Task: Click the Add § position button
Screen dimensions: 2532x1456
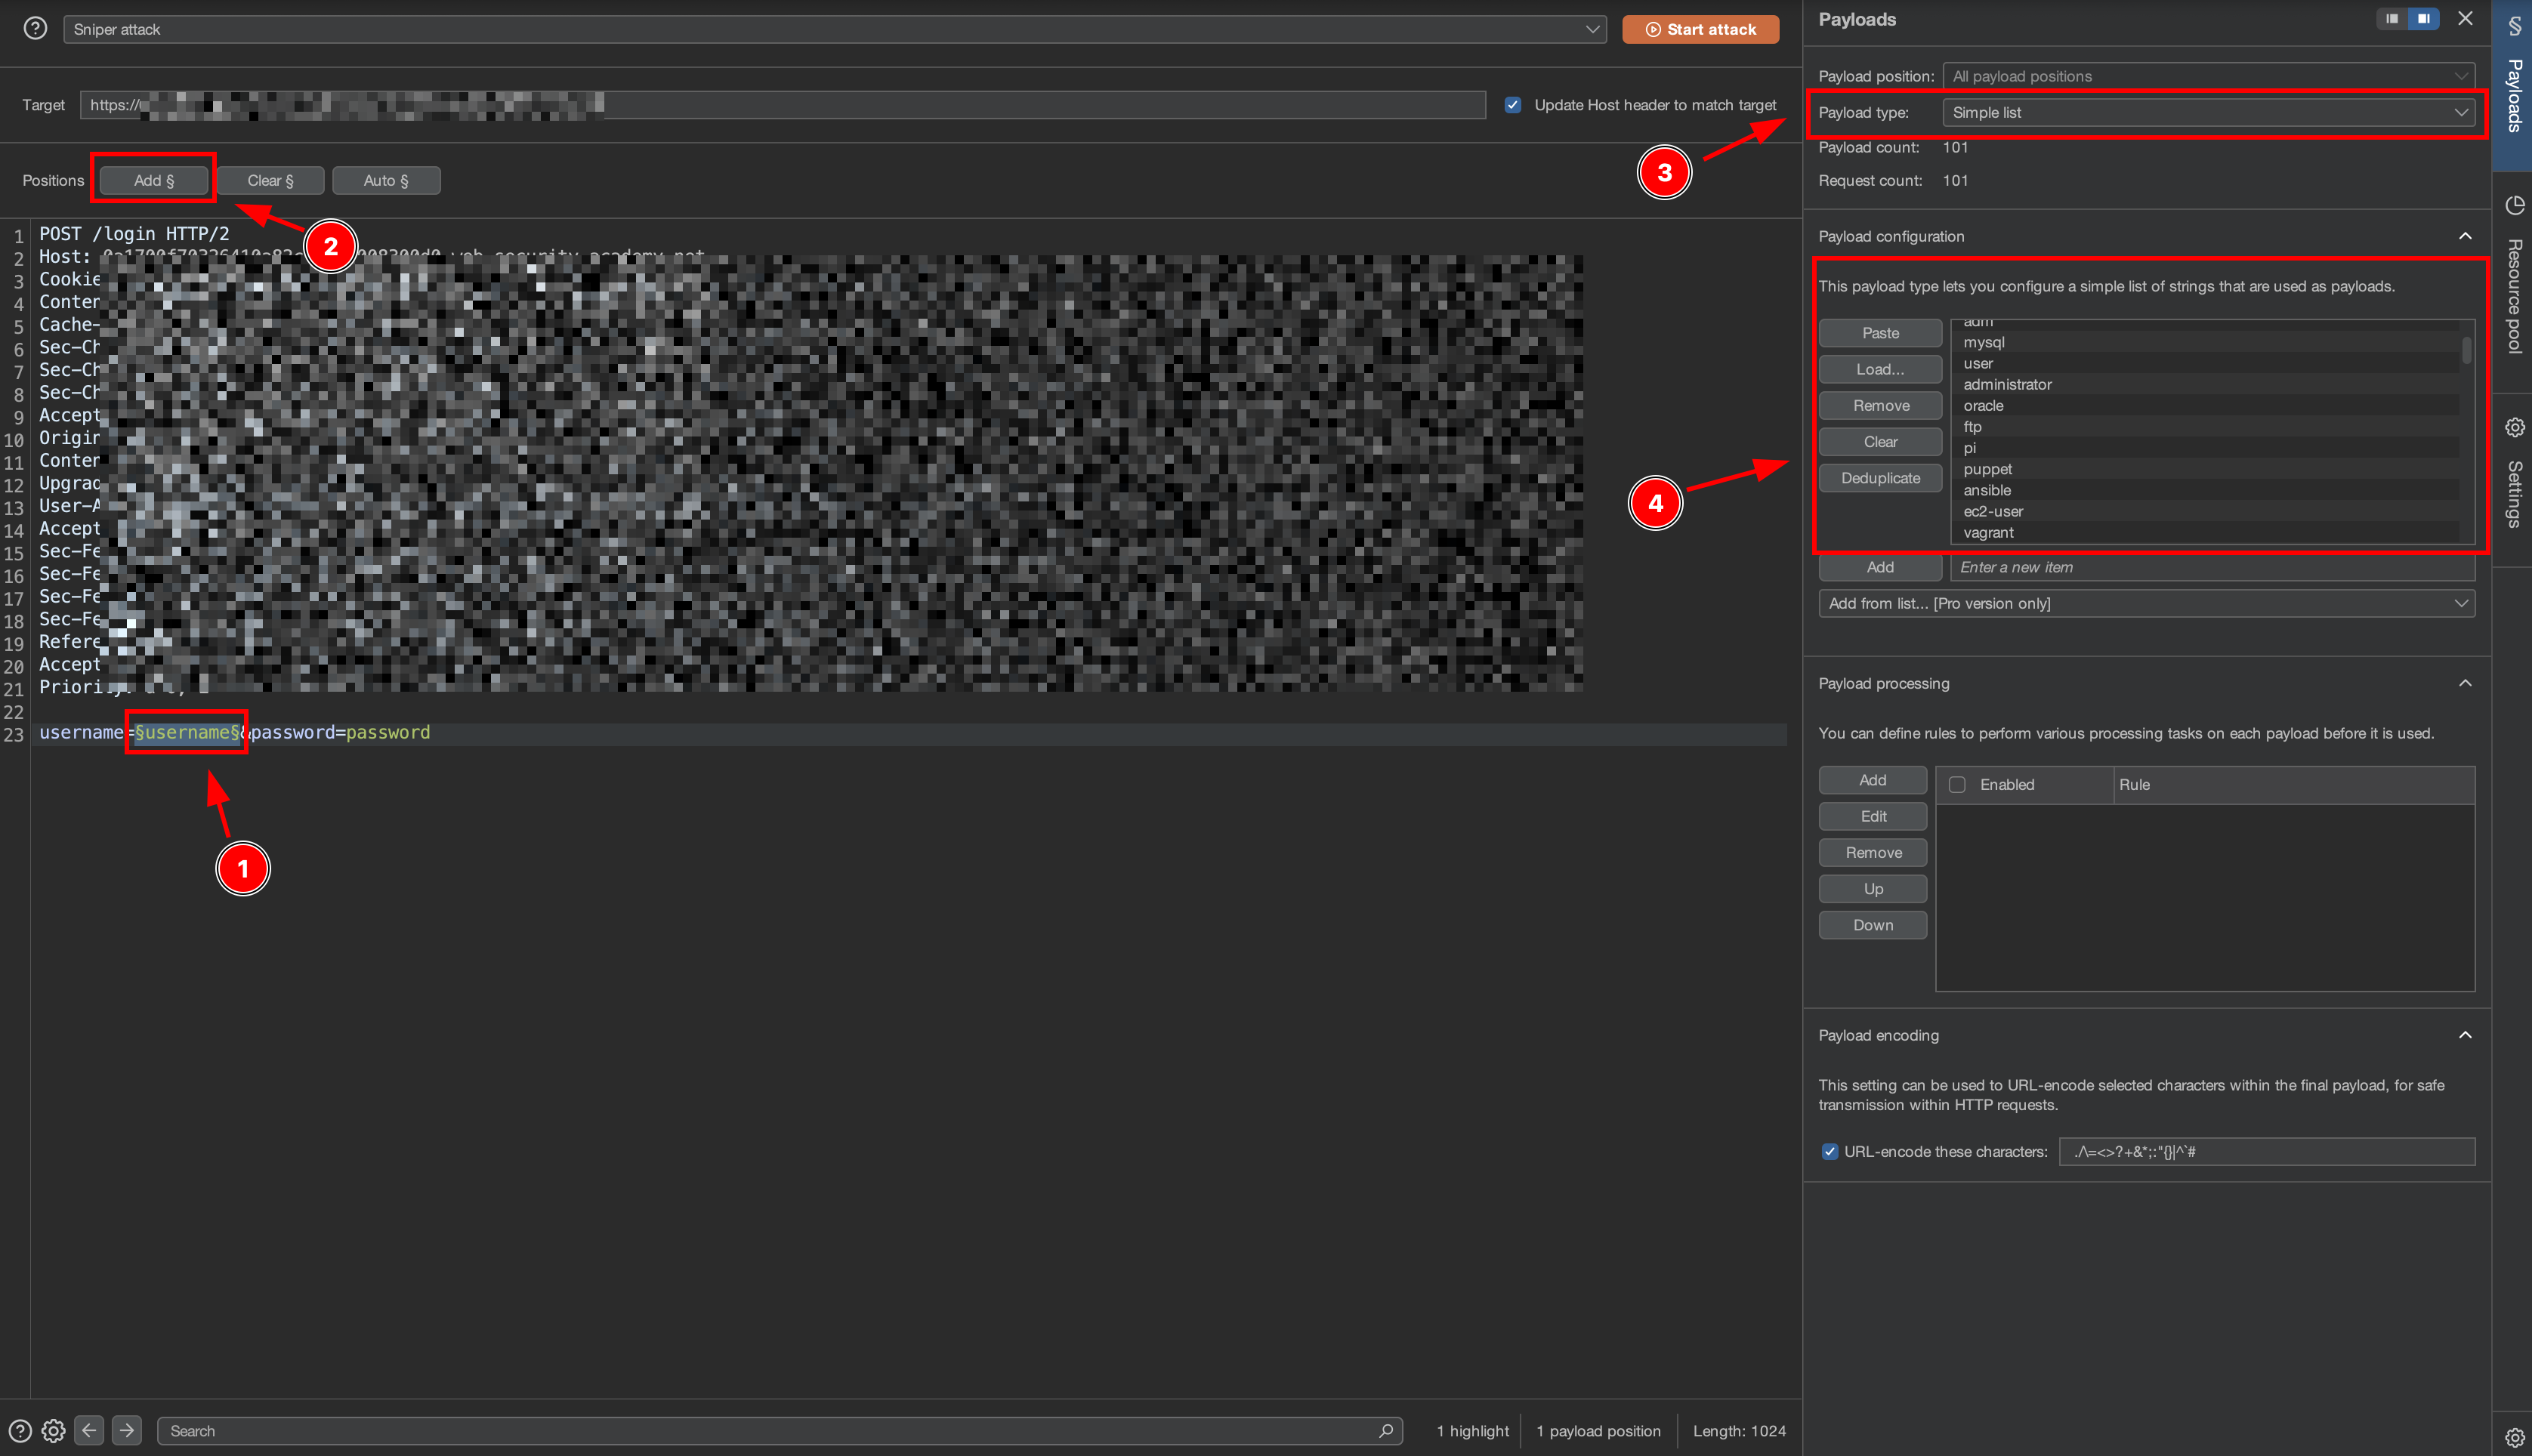Action: 154,181
